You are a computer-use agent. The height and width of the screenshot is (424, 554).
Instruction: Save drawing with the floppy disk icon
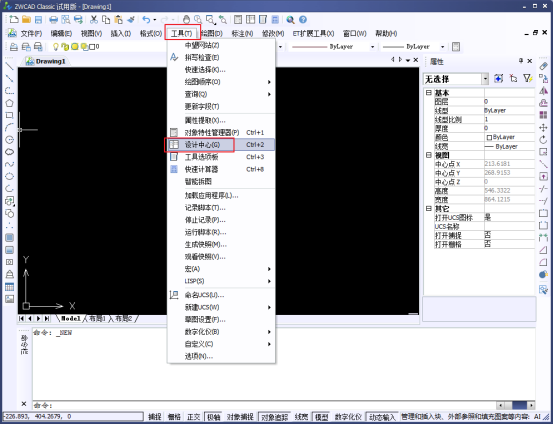pos(38,19)
